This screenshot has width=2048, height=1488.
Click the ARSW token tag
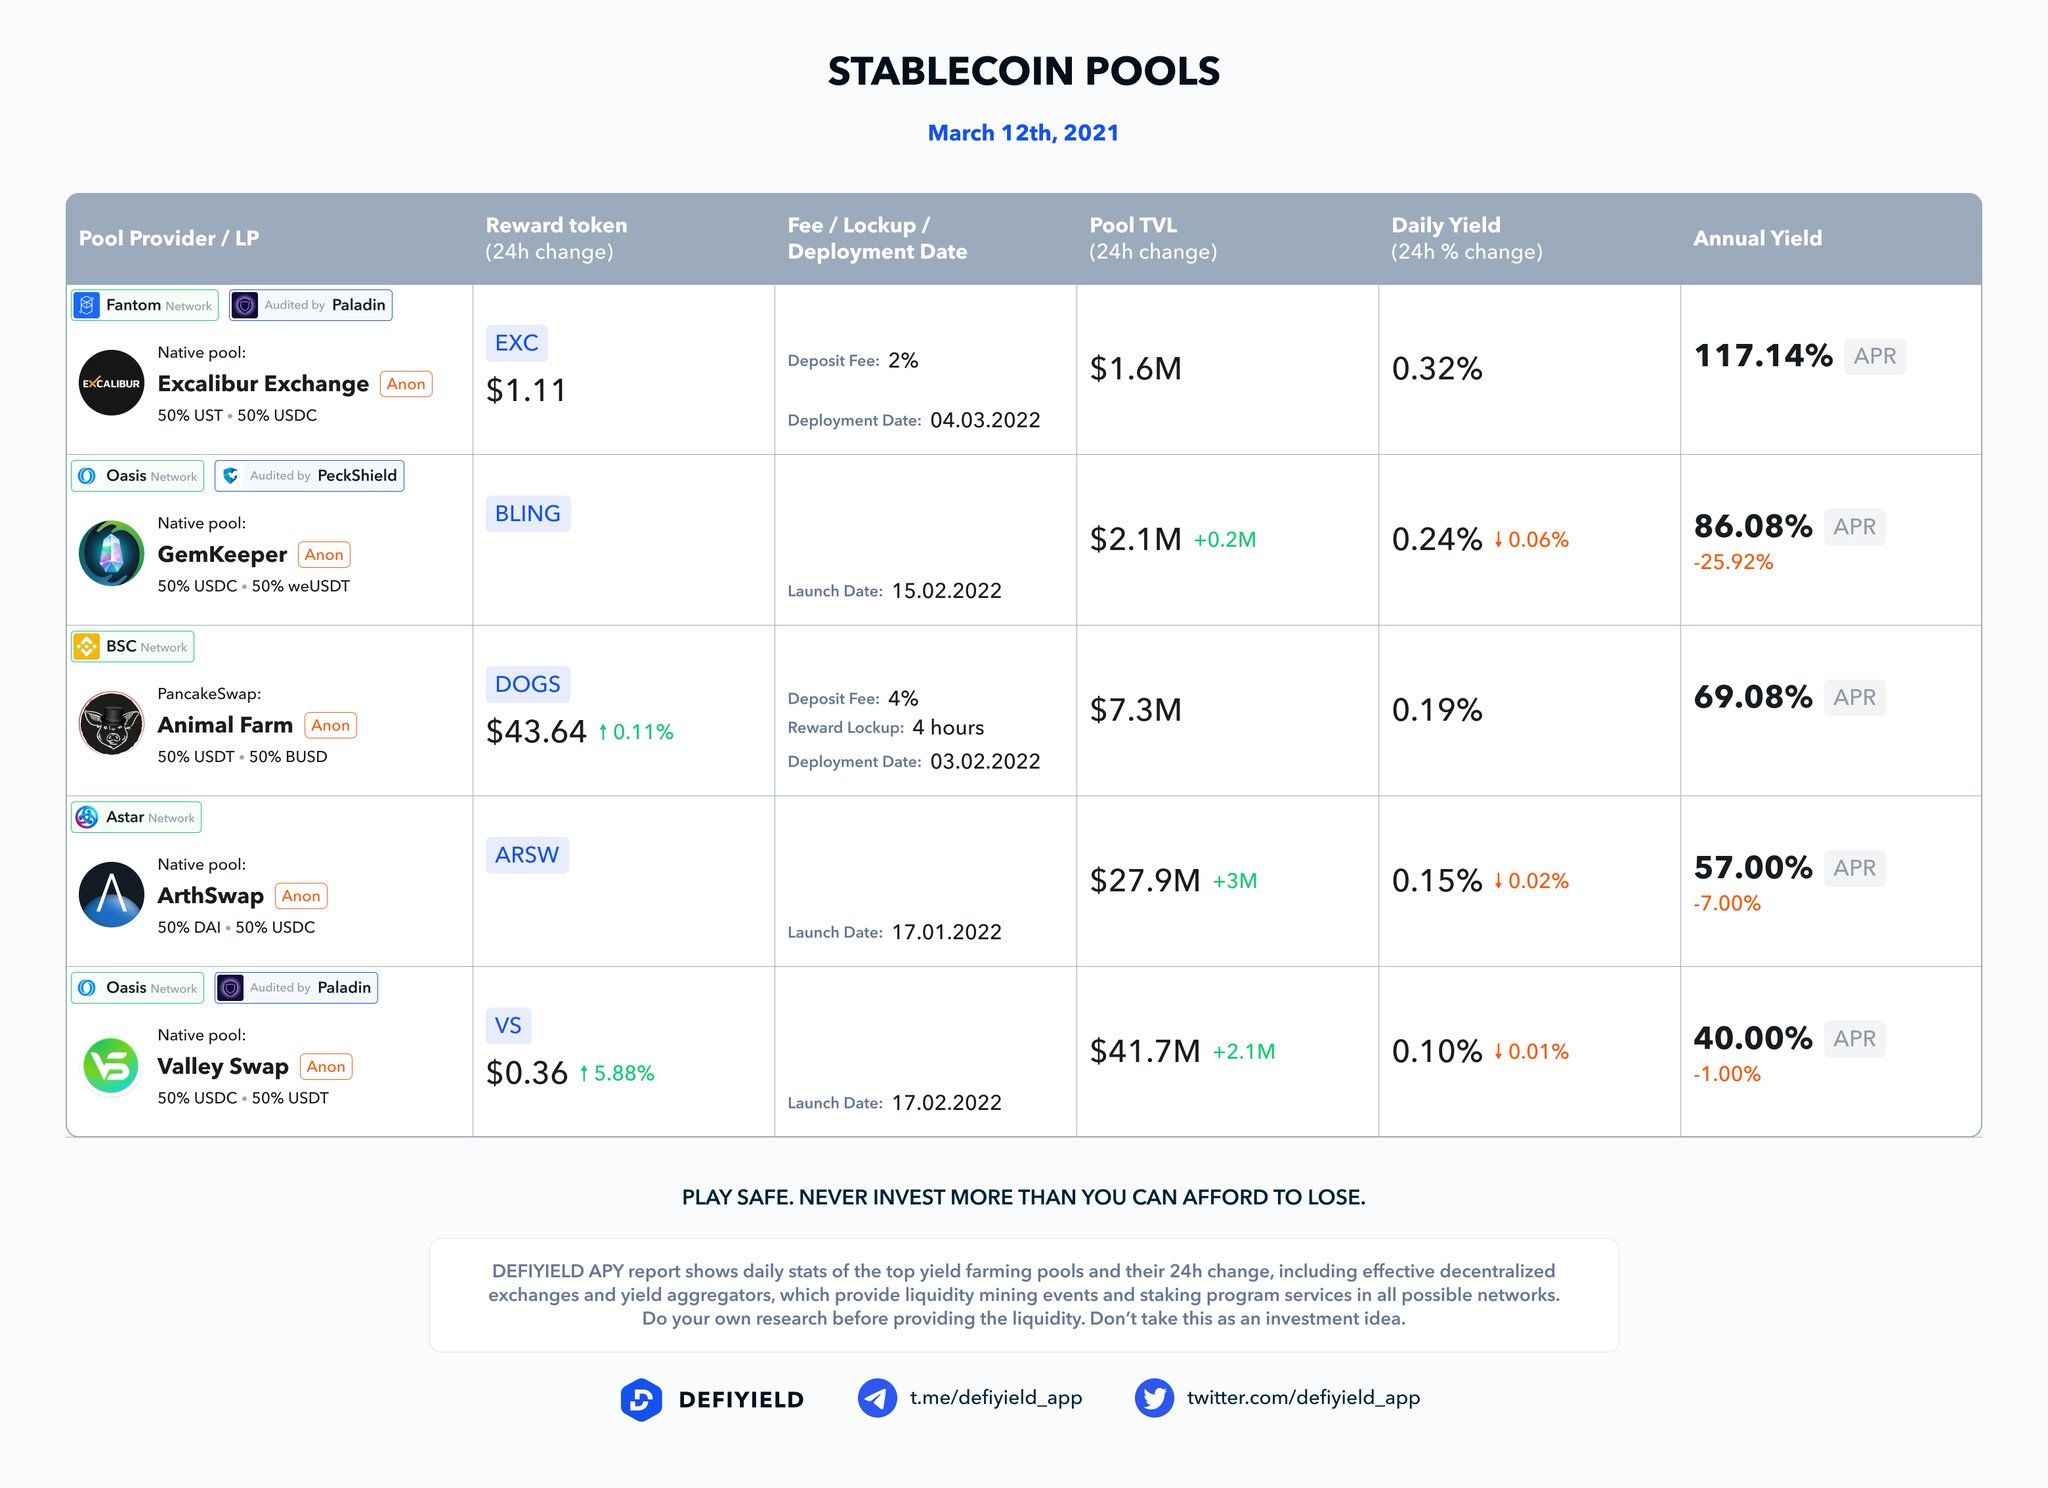pos(527,855)
